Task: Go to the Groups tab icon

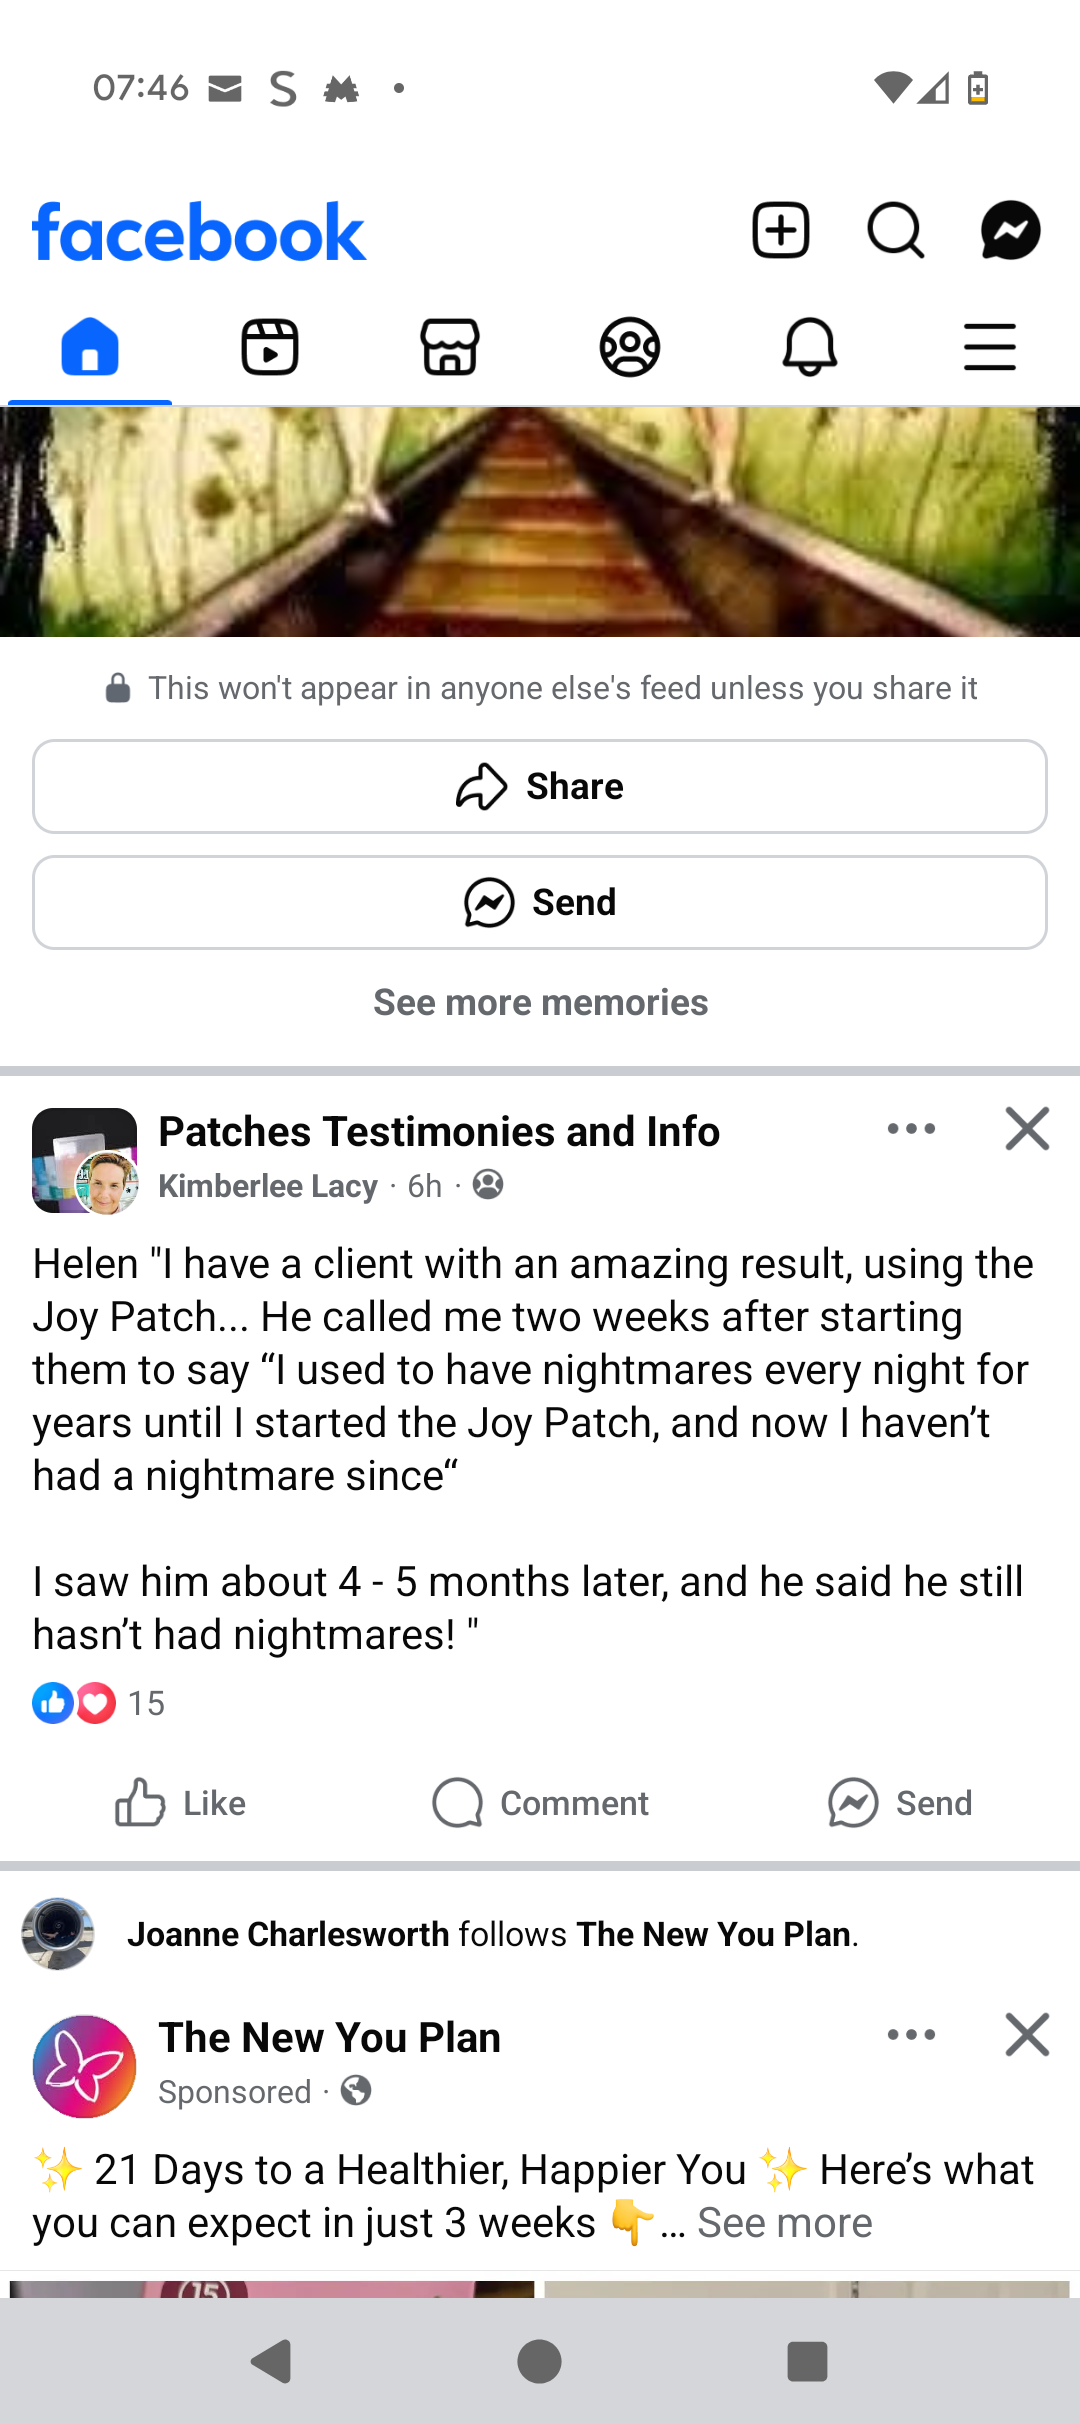Action: point(630,348)
